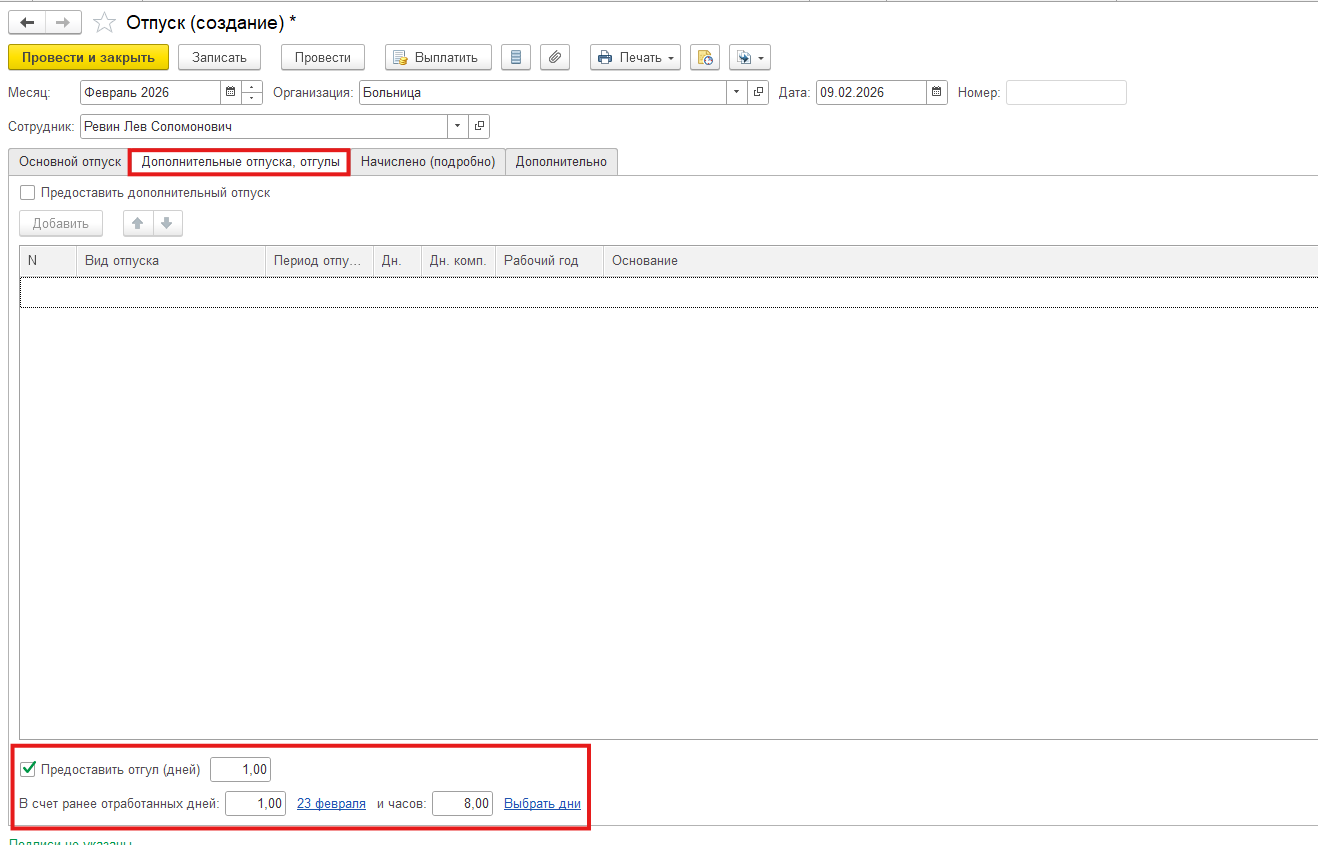The image size is (1318, 845).
Task: Click the Выплатить button
Action: [438, 57]
